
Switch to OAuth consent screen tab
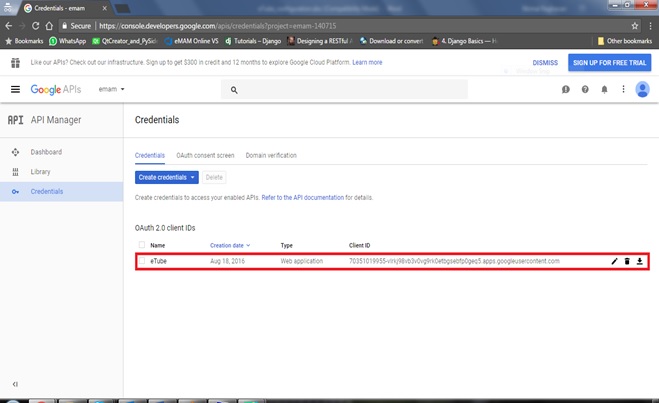(x=205, y=155)
